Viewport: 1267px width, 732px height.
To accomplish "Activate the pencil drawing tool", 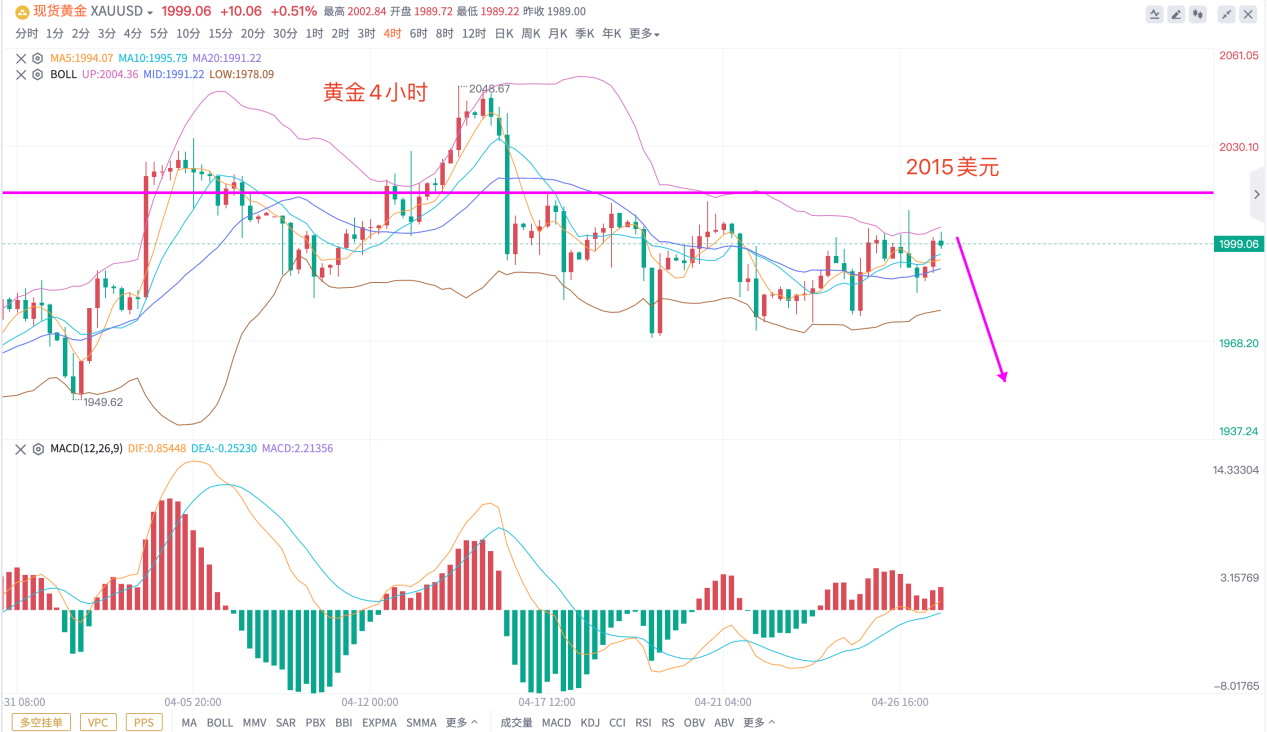I will coord(1176,14).
